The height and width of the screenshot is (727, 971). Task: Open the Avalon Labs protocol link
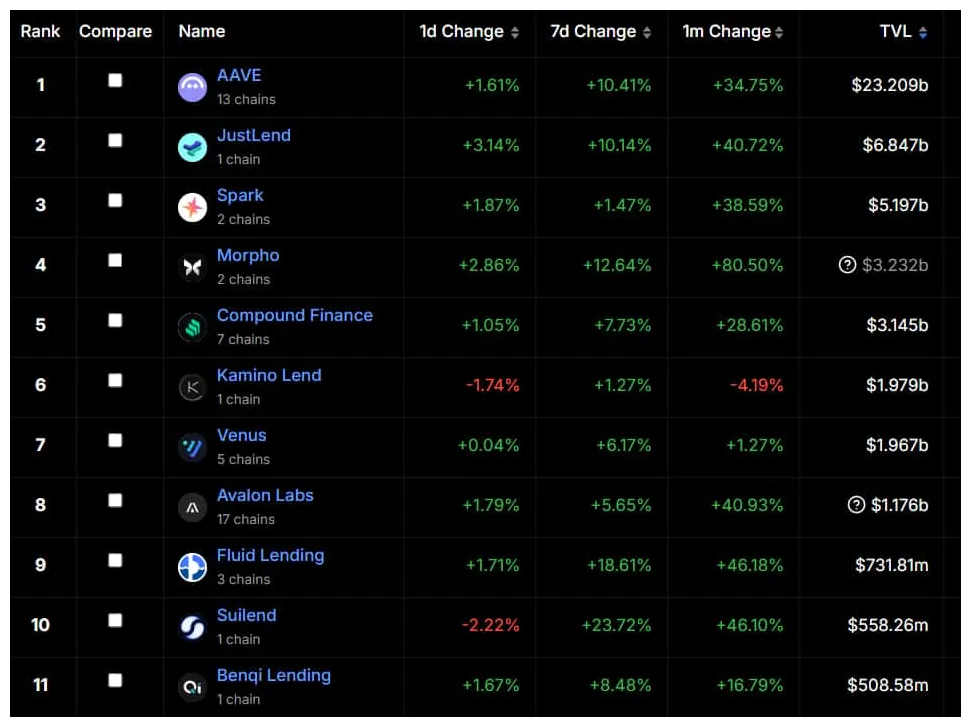(x=265, y=495)
